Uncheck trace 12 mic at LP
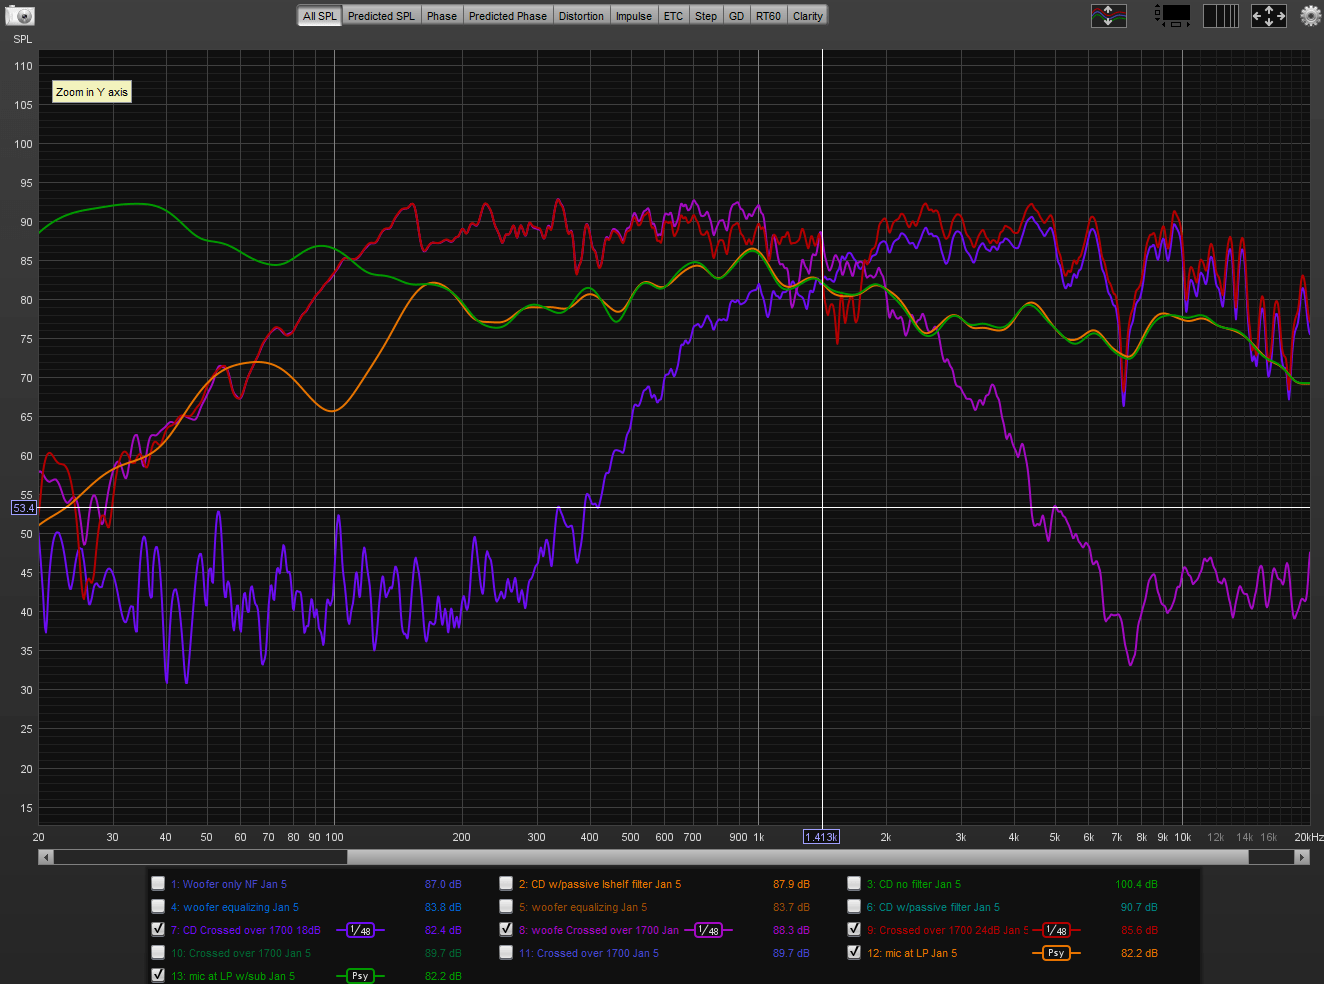Image resolution: width=1324 pixels, height=984 pixels. 854,952
